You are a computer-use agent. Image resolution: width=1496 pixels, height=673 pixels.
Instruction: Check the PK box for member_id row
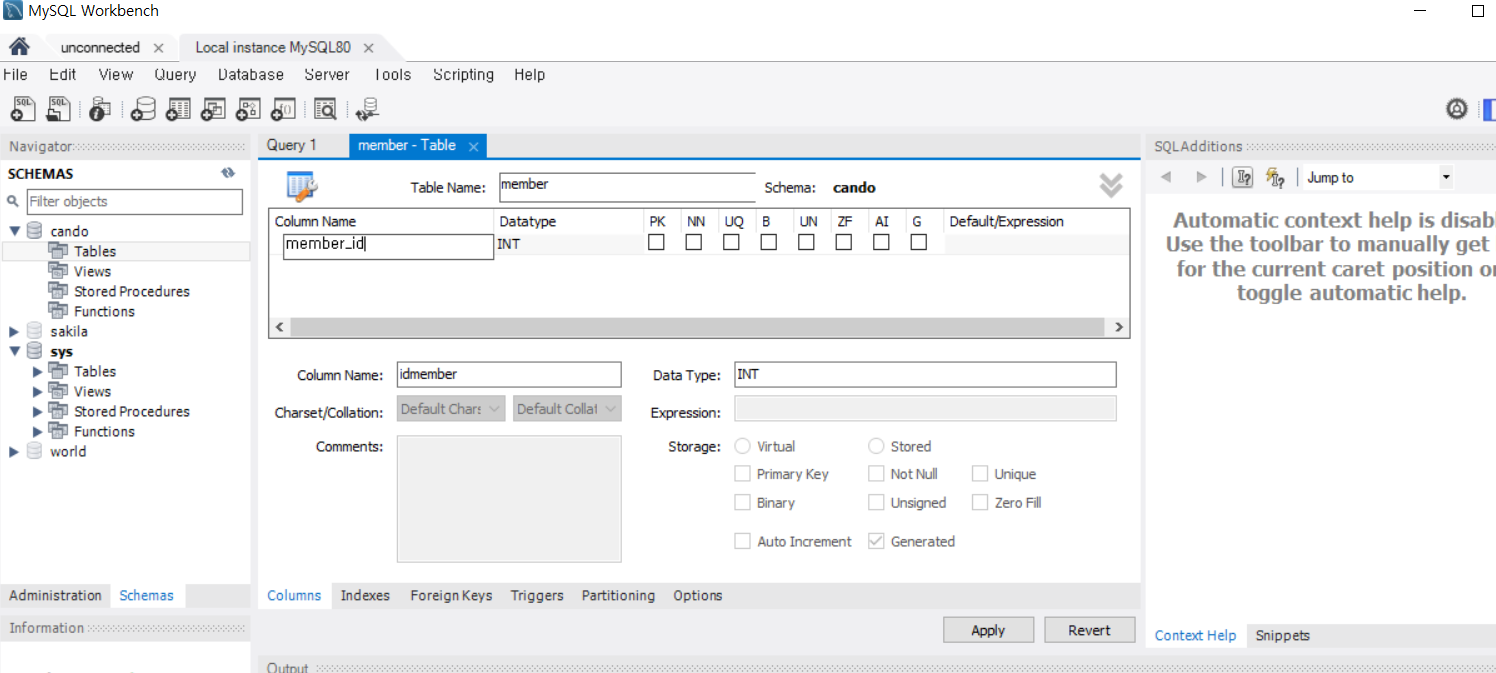click(x=656, y=242)
